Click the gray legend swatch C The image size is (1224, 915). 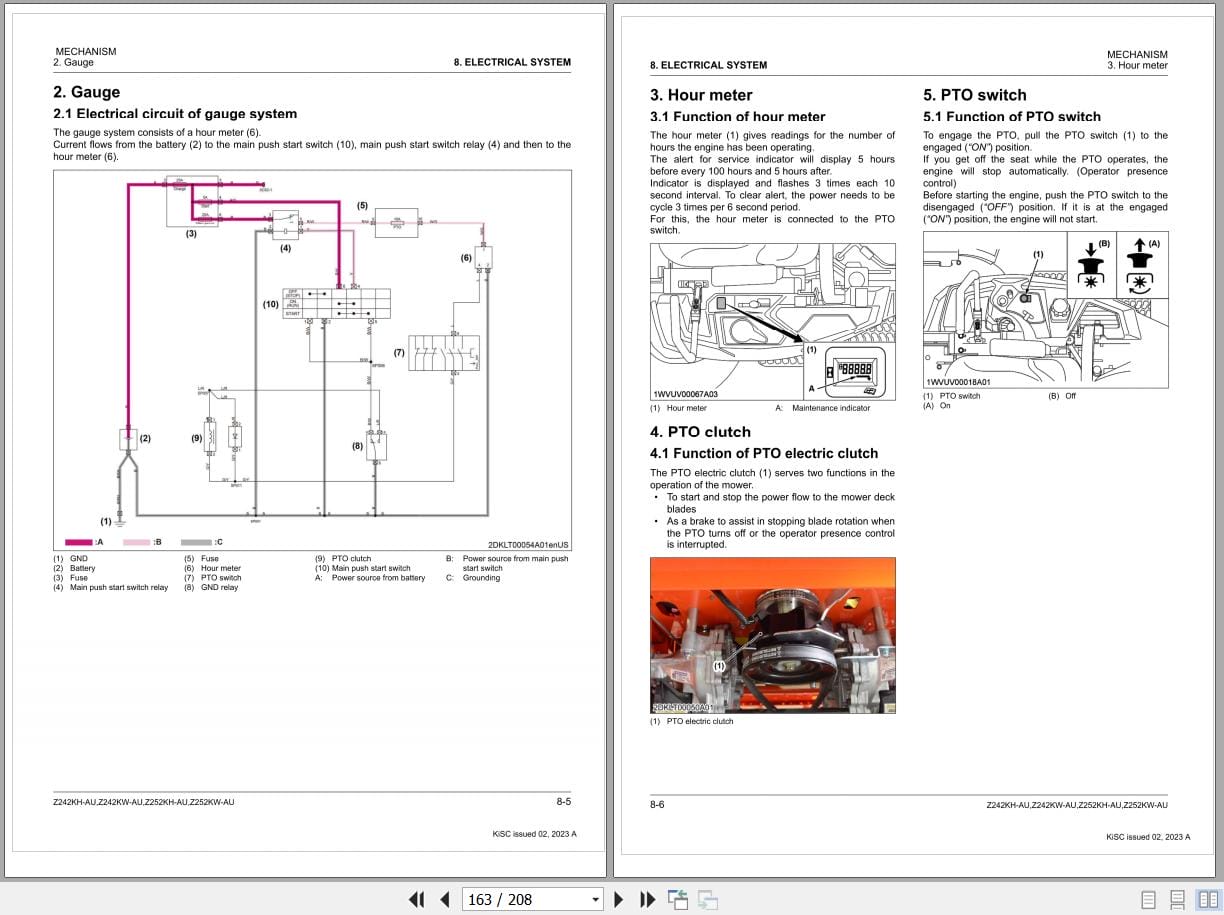coord(196,542)
